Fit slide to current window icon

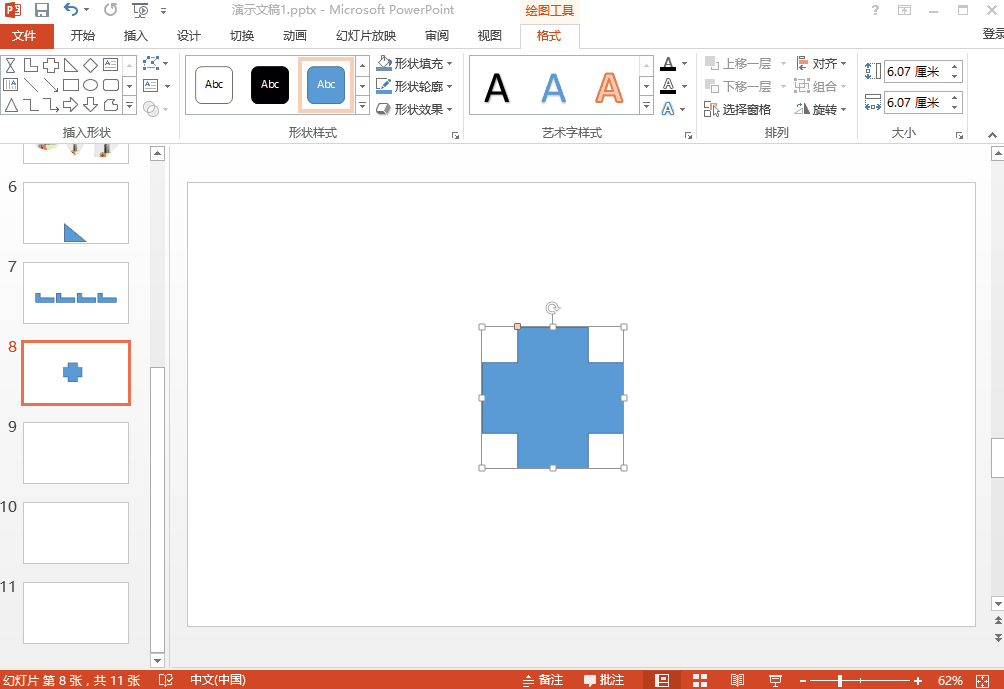click(982, 680)
